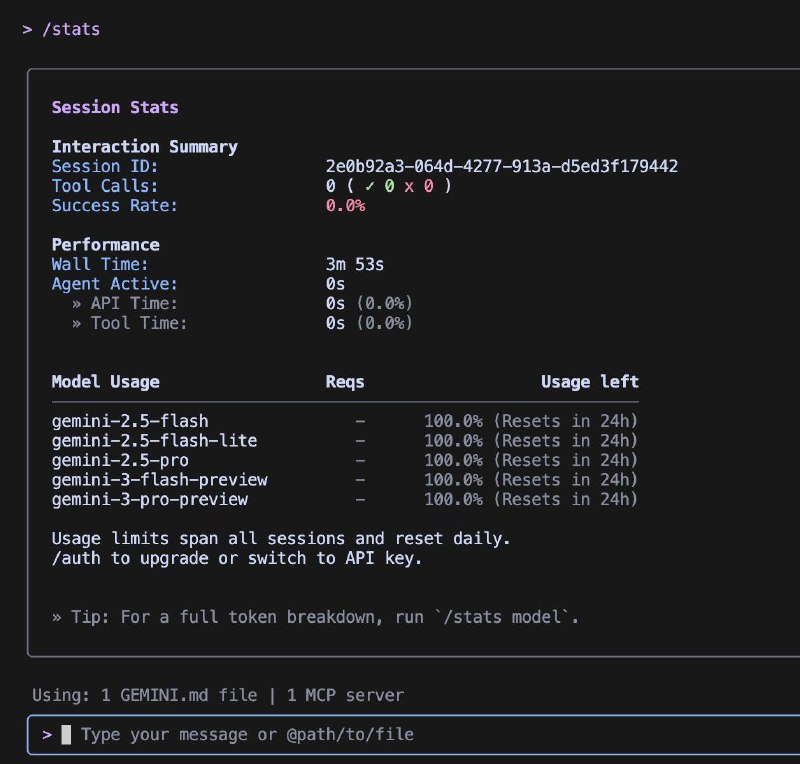Click the gemini-3-flash-preview model name

[159, 480]
